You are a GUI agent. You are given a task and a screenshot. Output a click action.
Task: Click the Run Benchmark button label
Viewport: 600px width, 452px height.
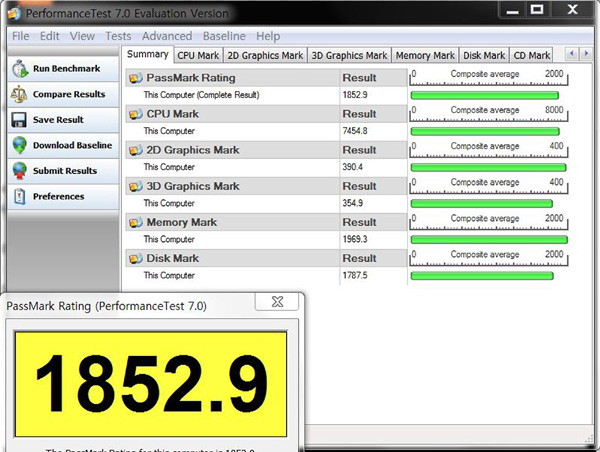click(67, 69)
